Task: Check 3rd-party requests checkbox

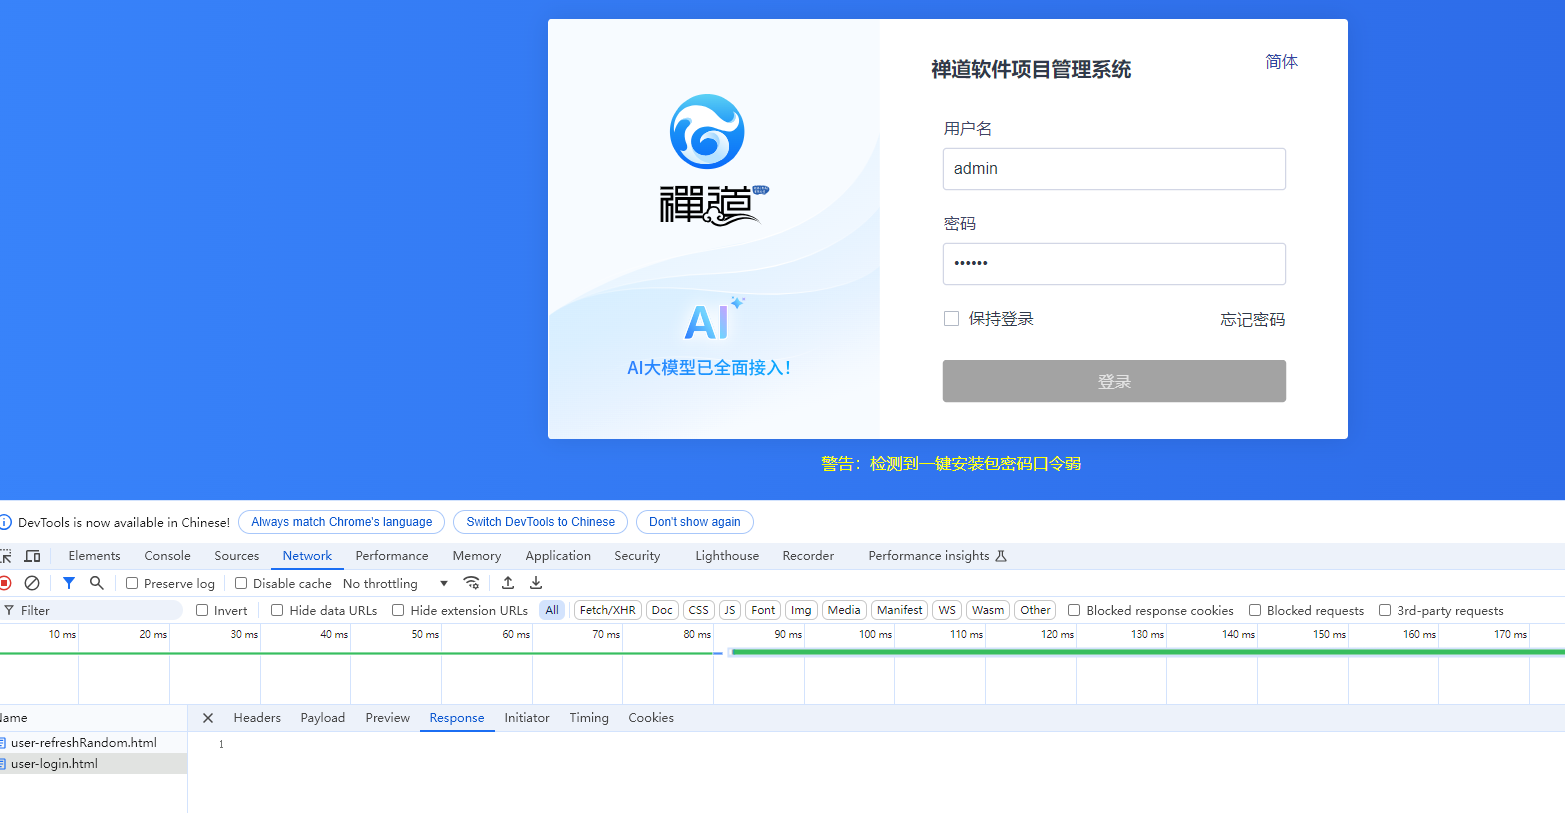Action: 1385,610
